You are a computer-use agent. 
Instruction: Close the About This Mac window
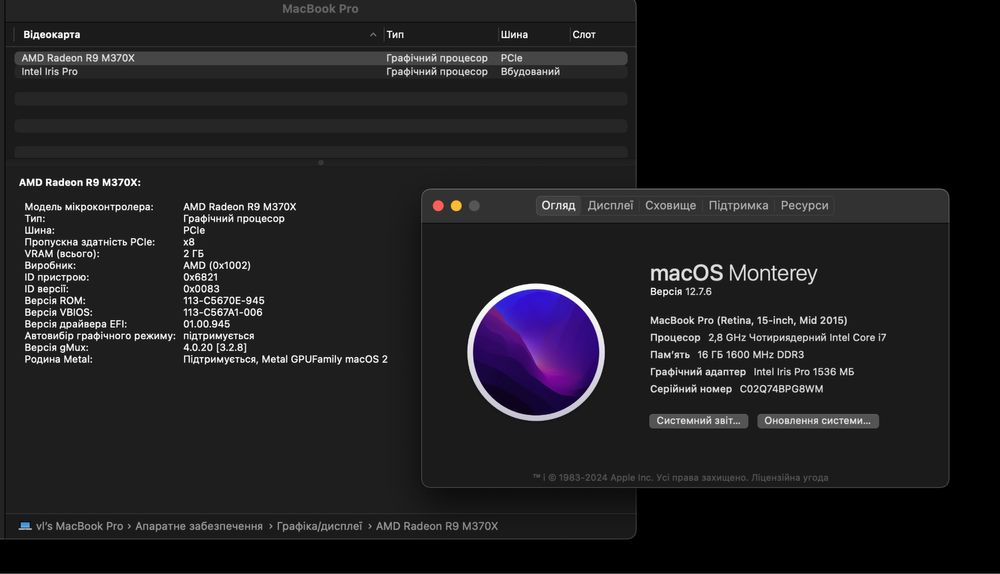pos(438,205)
